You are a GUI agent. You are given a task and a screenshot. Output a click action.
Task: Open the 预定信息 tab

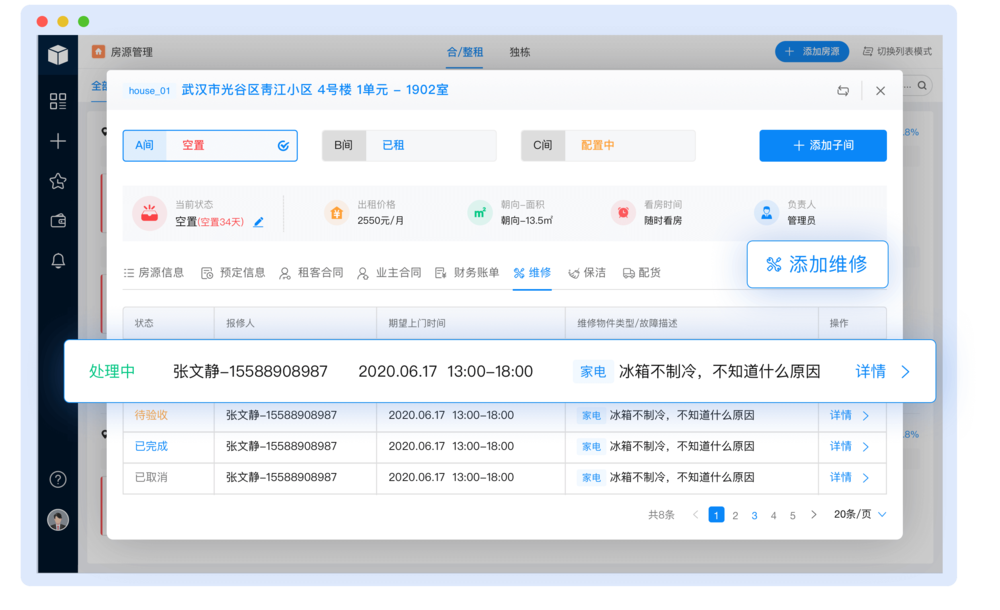233,273
